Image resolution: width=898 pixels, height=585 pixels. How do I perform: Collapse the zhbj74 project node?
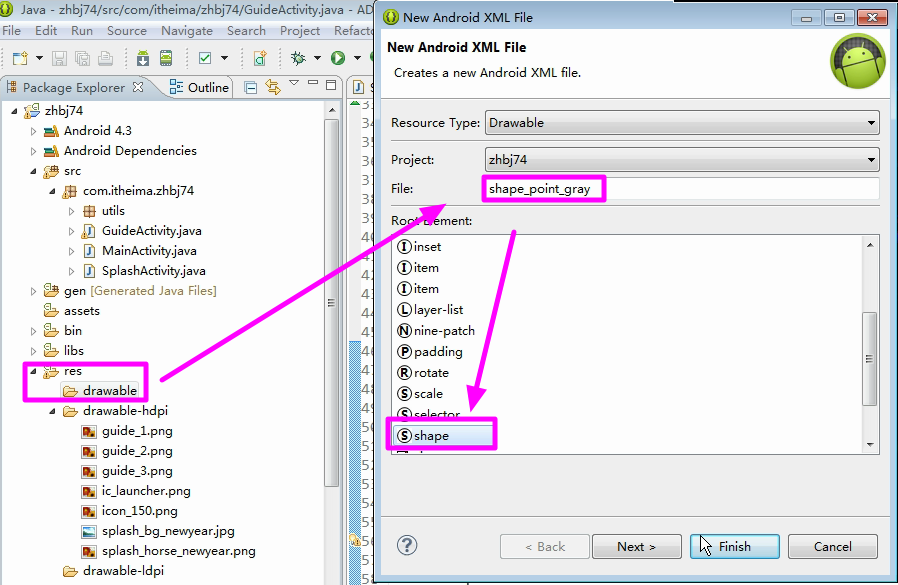point(14,111)
